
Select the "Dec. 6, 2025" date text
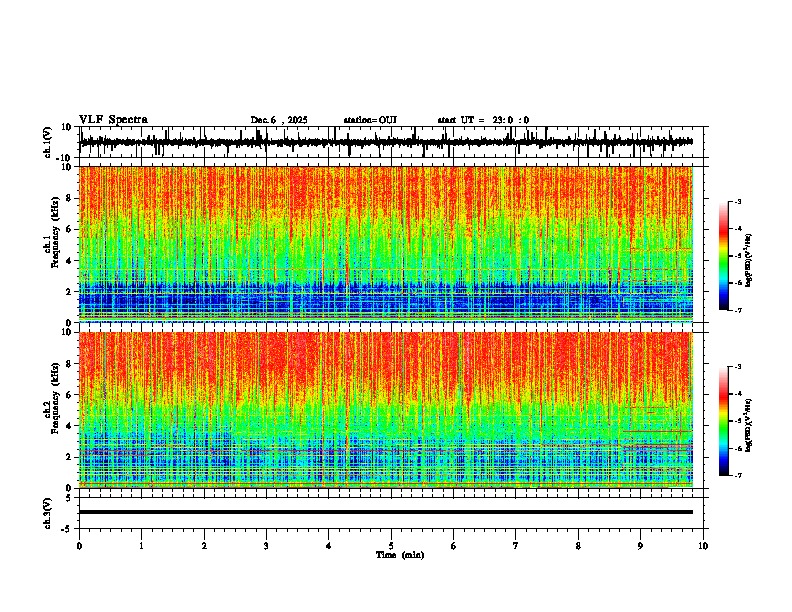[279, 120]
